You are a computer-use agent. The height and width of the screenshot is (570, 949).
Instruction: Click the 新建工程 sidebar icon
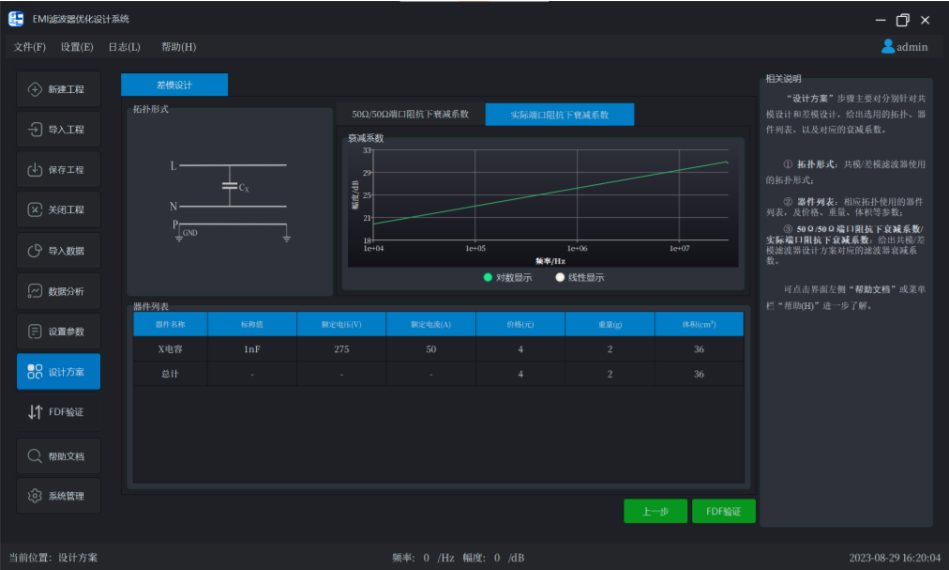34,89
